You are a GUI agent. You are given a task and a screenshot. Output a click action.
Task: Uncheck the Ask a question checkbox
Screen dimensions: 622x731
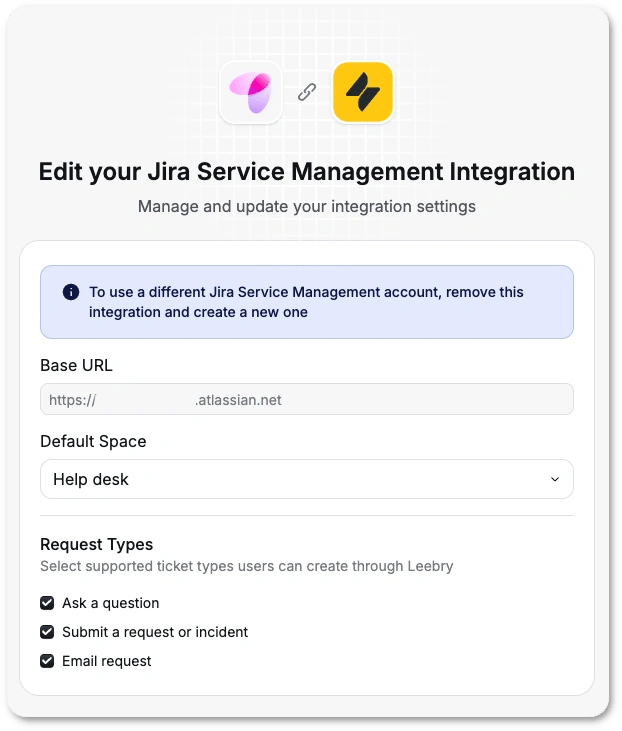(47, 603)
